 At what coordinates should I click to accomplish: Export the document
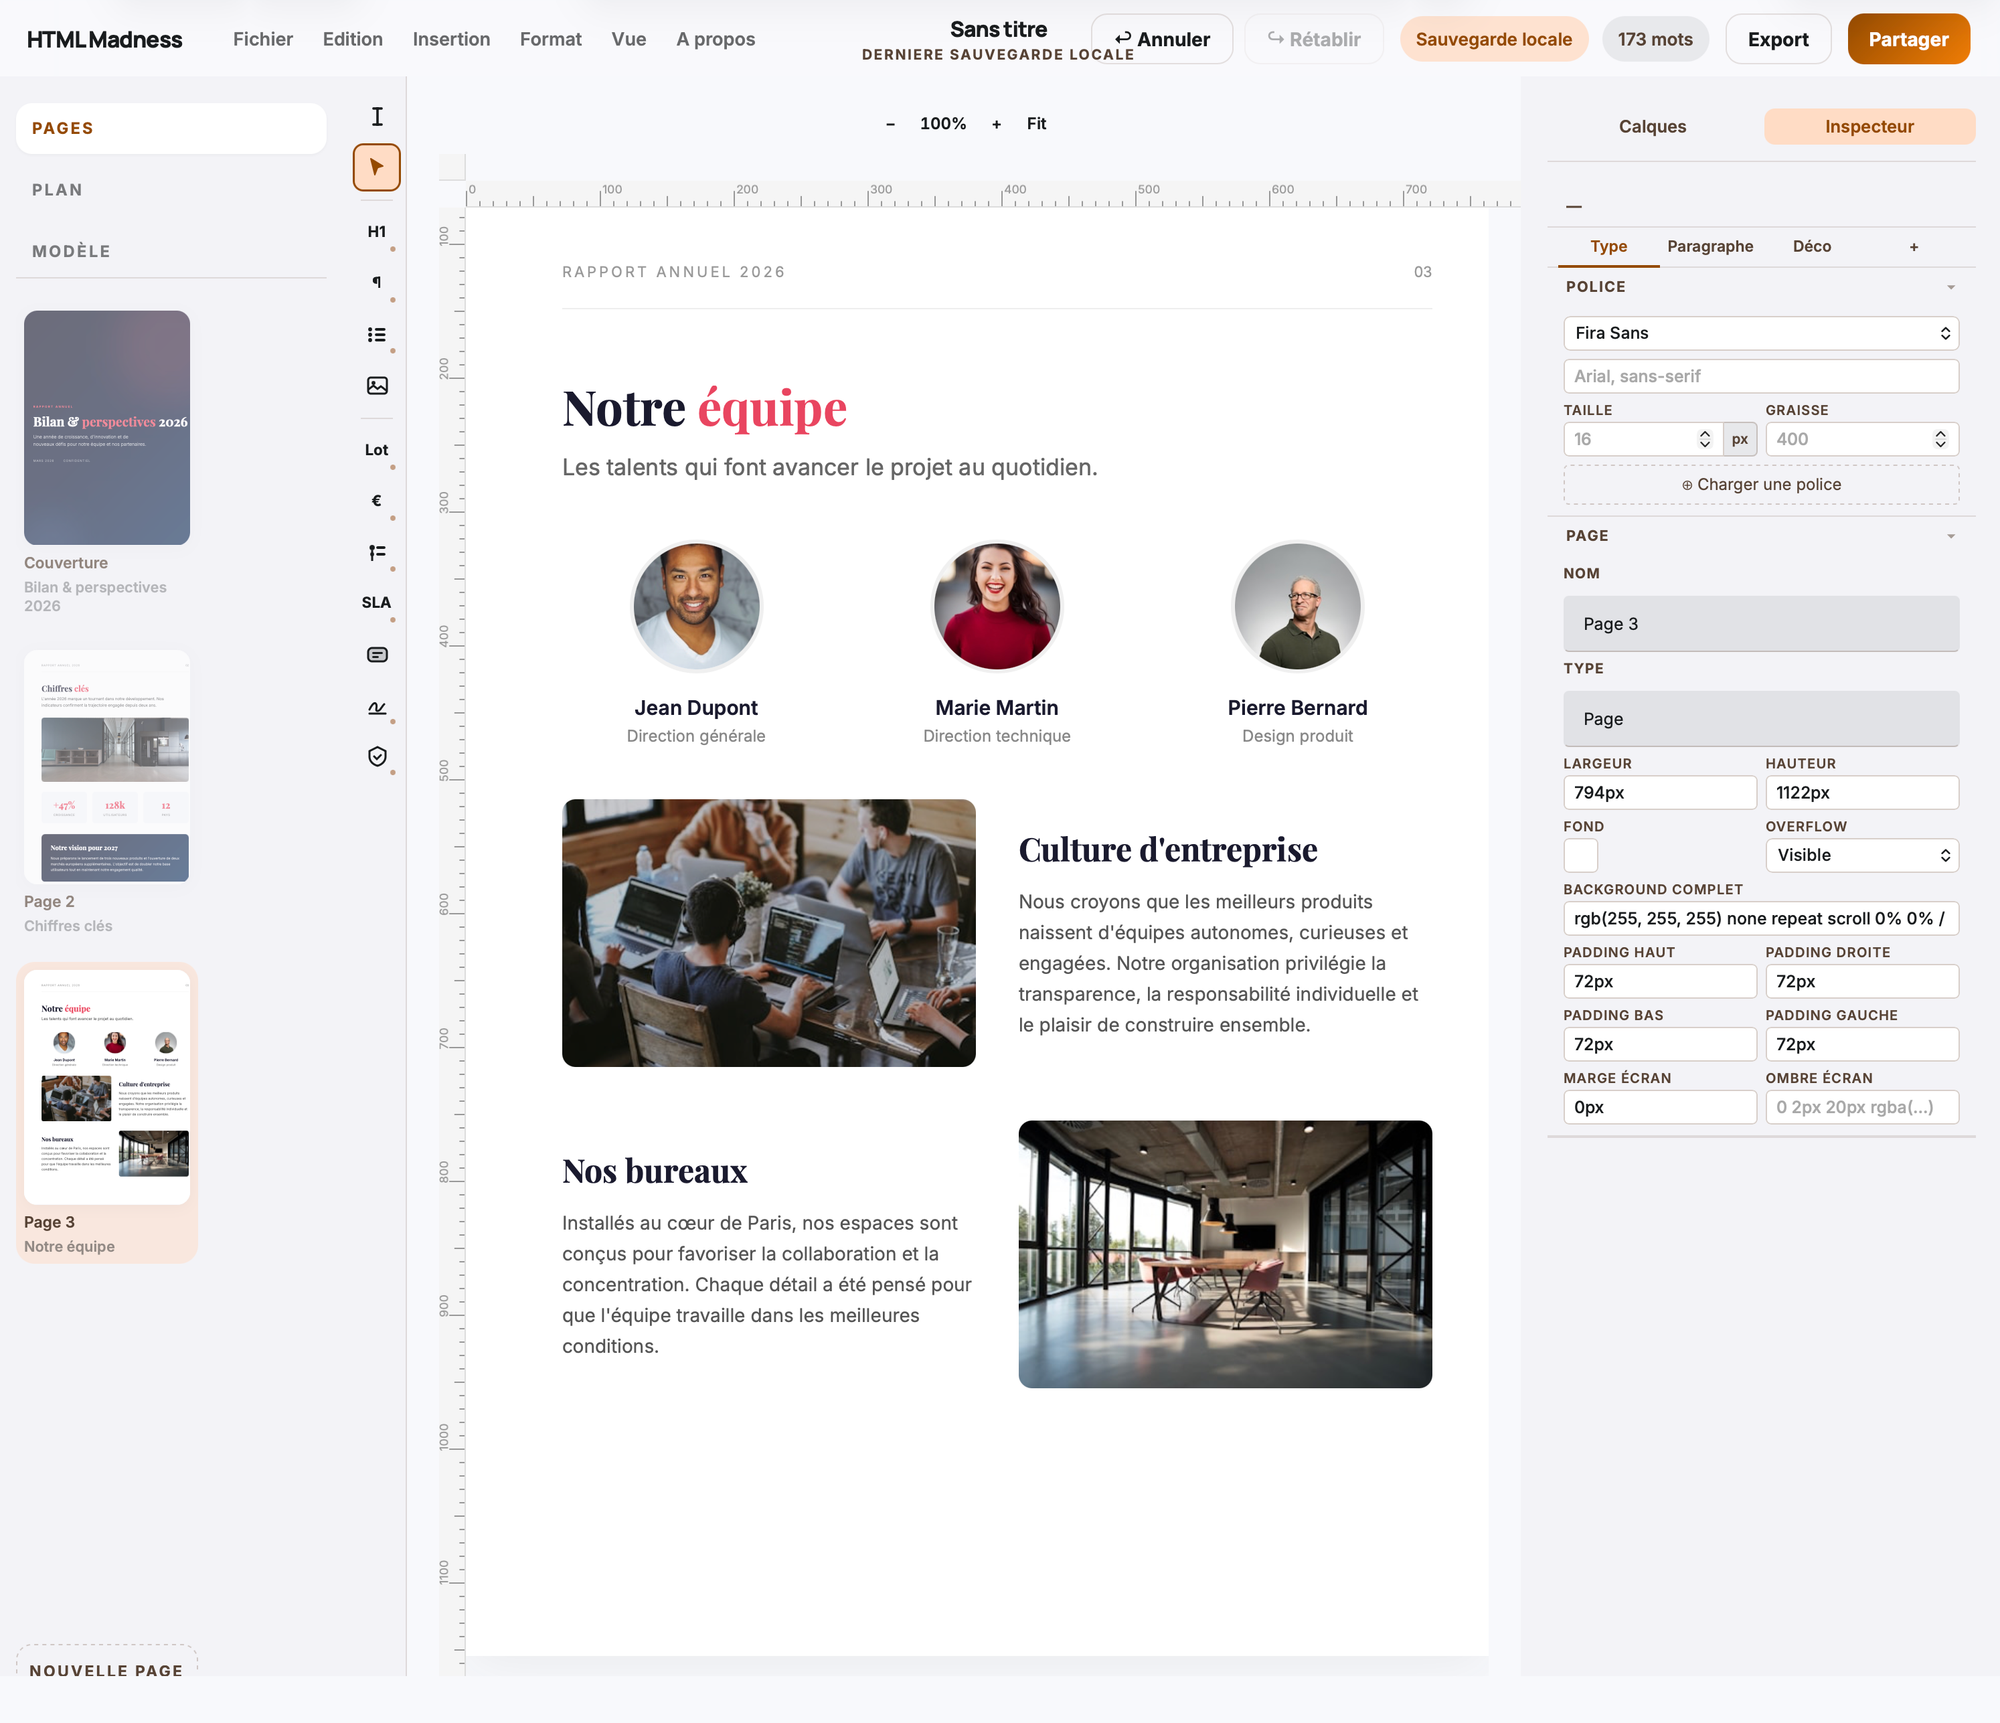(x=1778, y=39)
